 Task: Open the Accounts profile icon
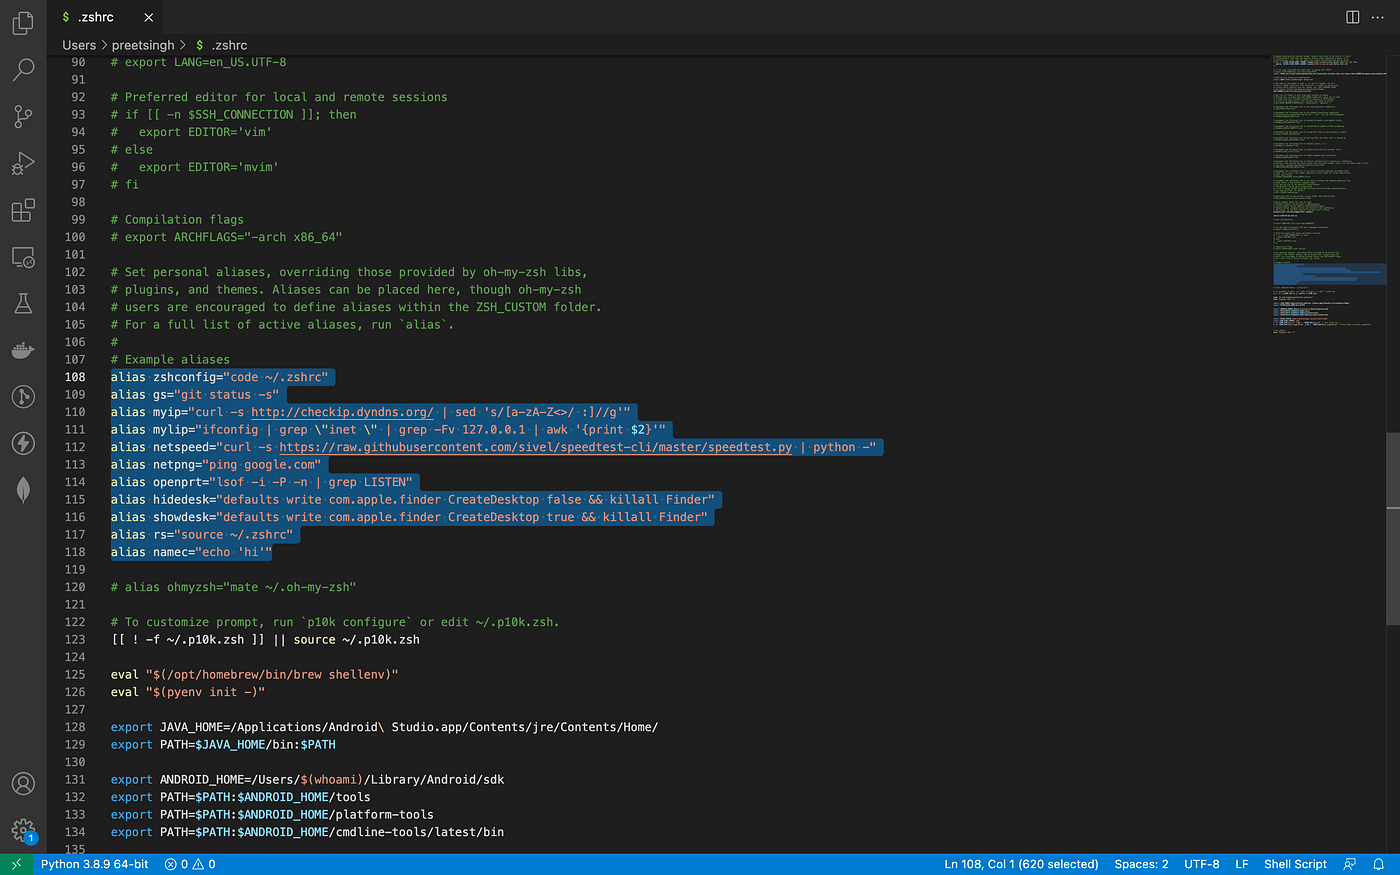(x=23, y=783)
